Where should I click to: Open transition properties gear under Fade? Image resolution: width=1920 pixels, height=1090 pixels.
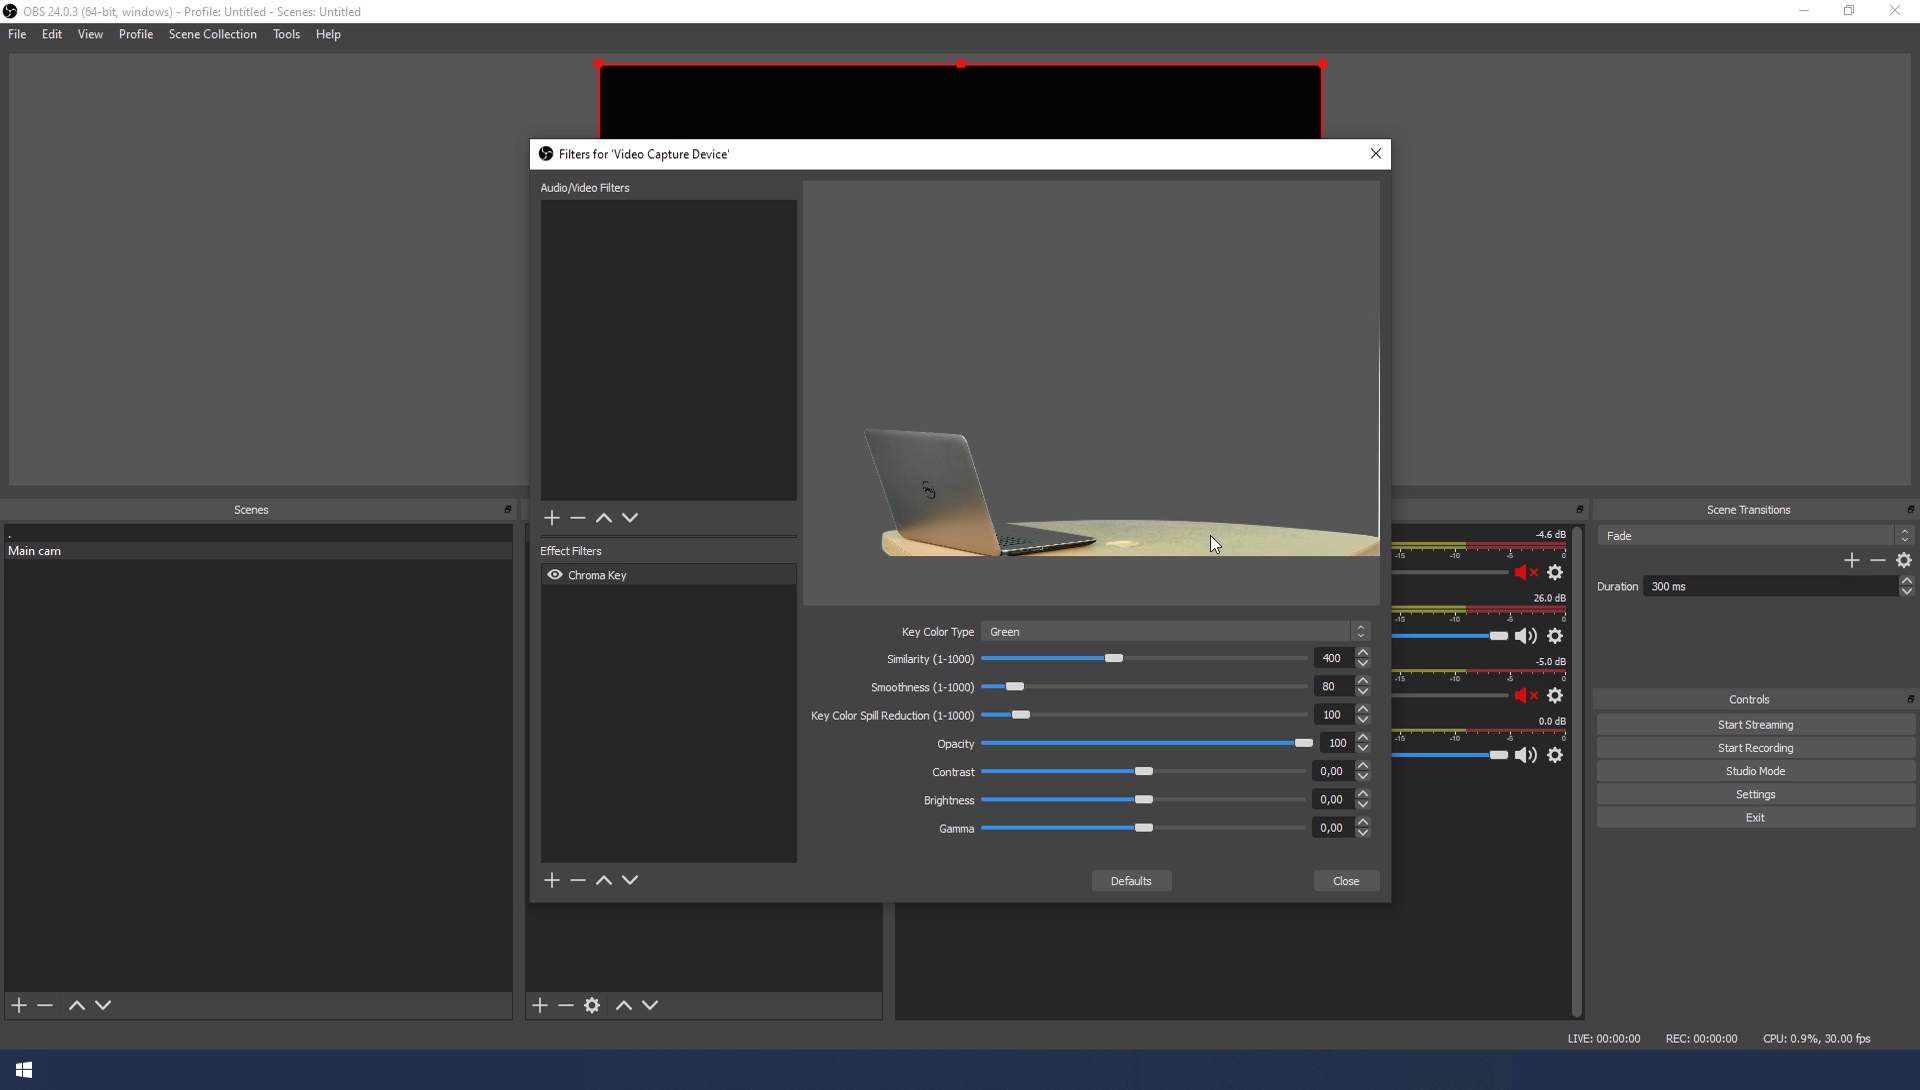point(1904,561)
